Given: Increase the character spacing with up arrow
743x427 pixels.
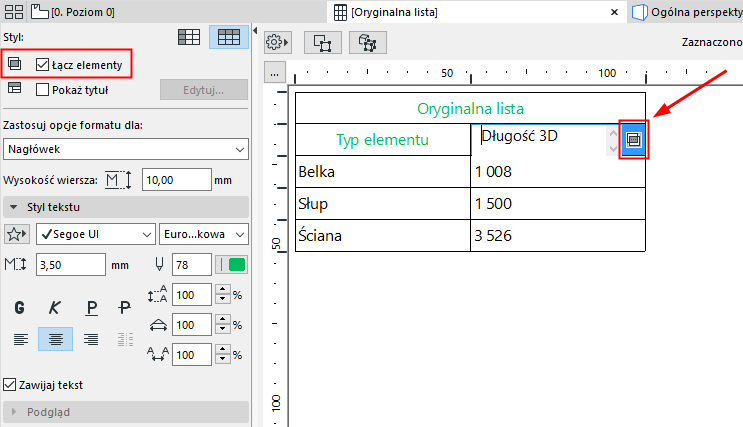Looking at the screenshot, I should click(223, 349).
